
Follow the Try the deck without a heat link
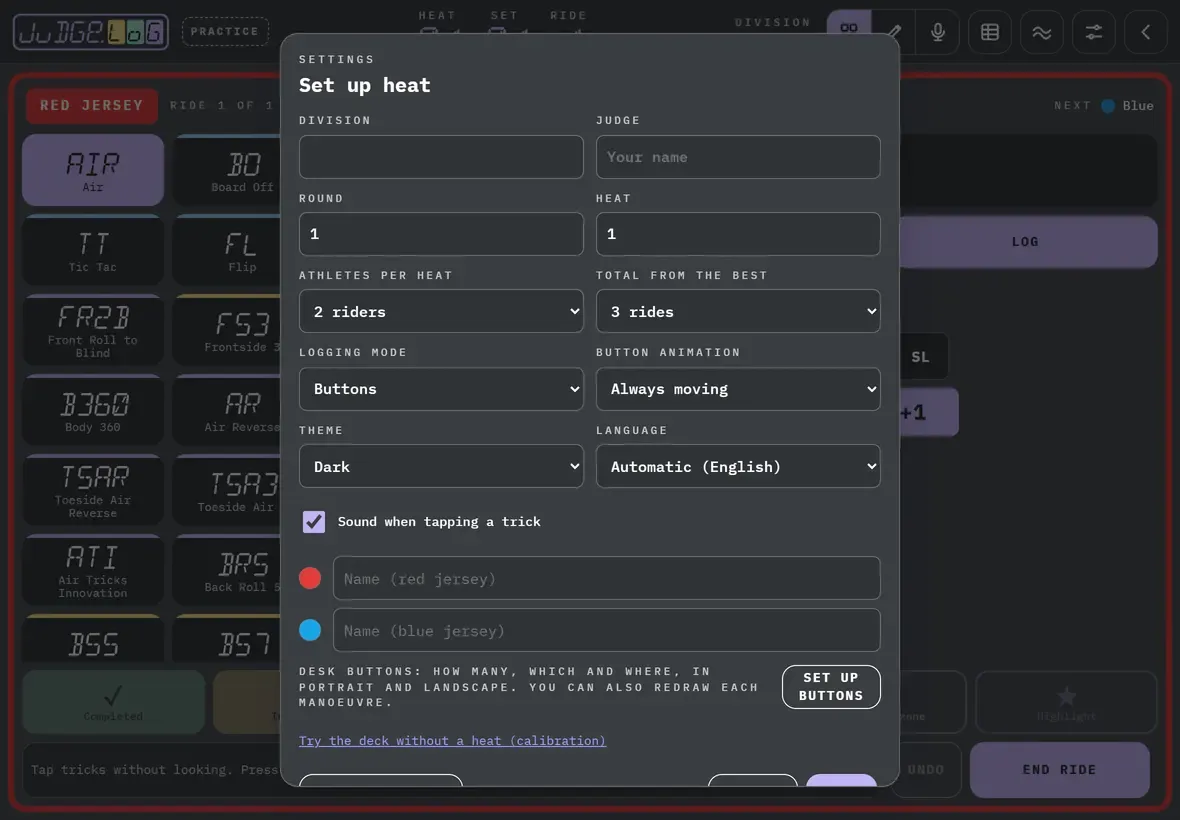(x=452, y=741)
